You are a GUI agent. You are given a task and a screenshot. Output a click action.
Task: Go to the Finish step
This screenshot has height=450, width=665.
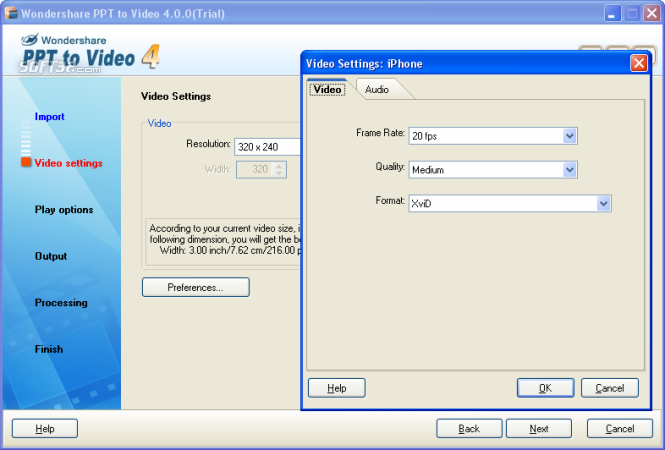pyautogui.click(x=49, y=349)
